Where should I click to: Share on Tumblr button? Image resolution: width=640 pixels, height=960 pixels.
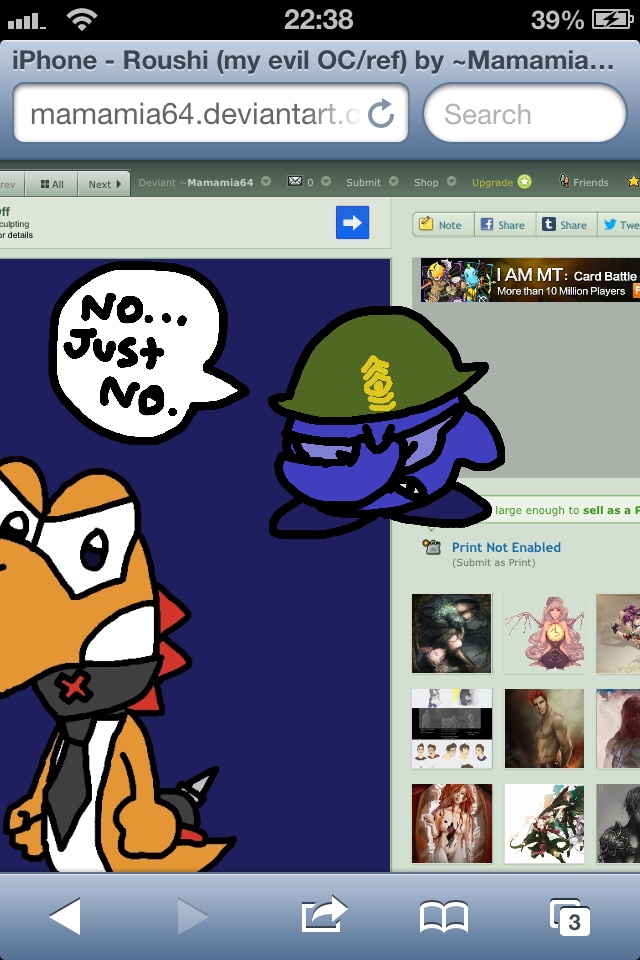click(567, 225)
